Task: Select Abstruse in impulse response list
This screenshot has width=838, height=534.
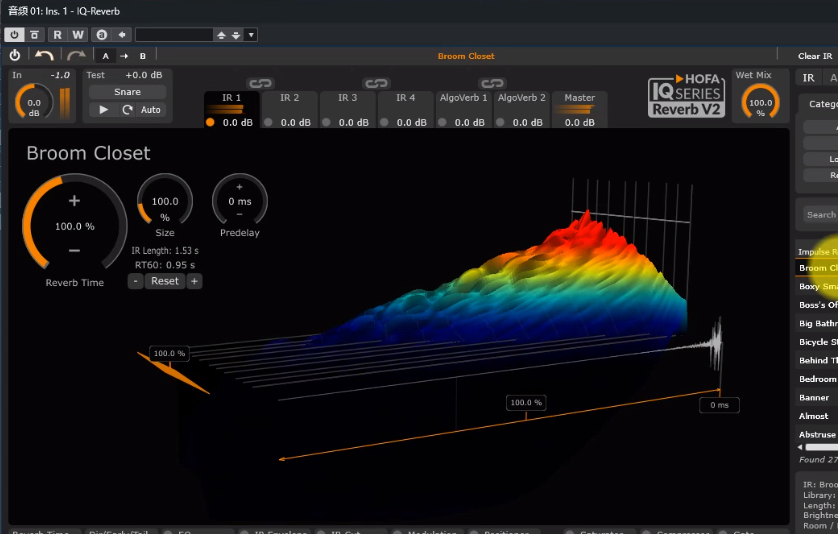Action: (x=817, y=435)
